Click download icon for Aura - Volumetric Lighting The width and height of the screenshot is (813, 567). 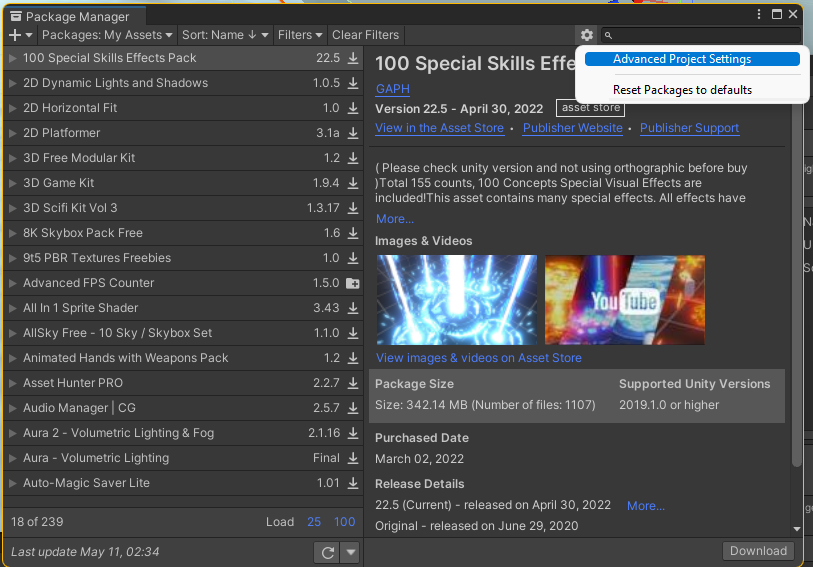pos(353,458)
